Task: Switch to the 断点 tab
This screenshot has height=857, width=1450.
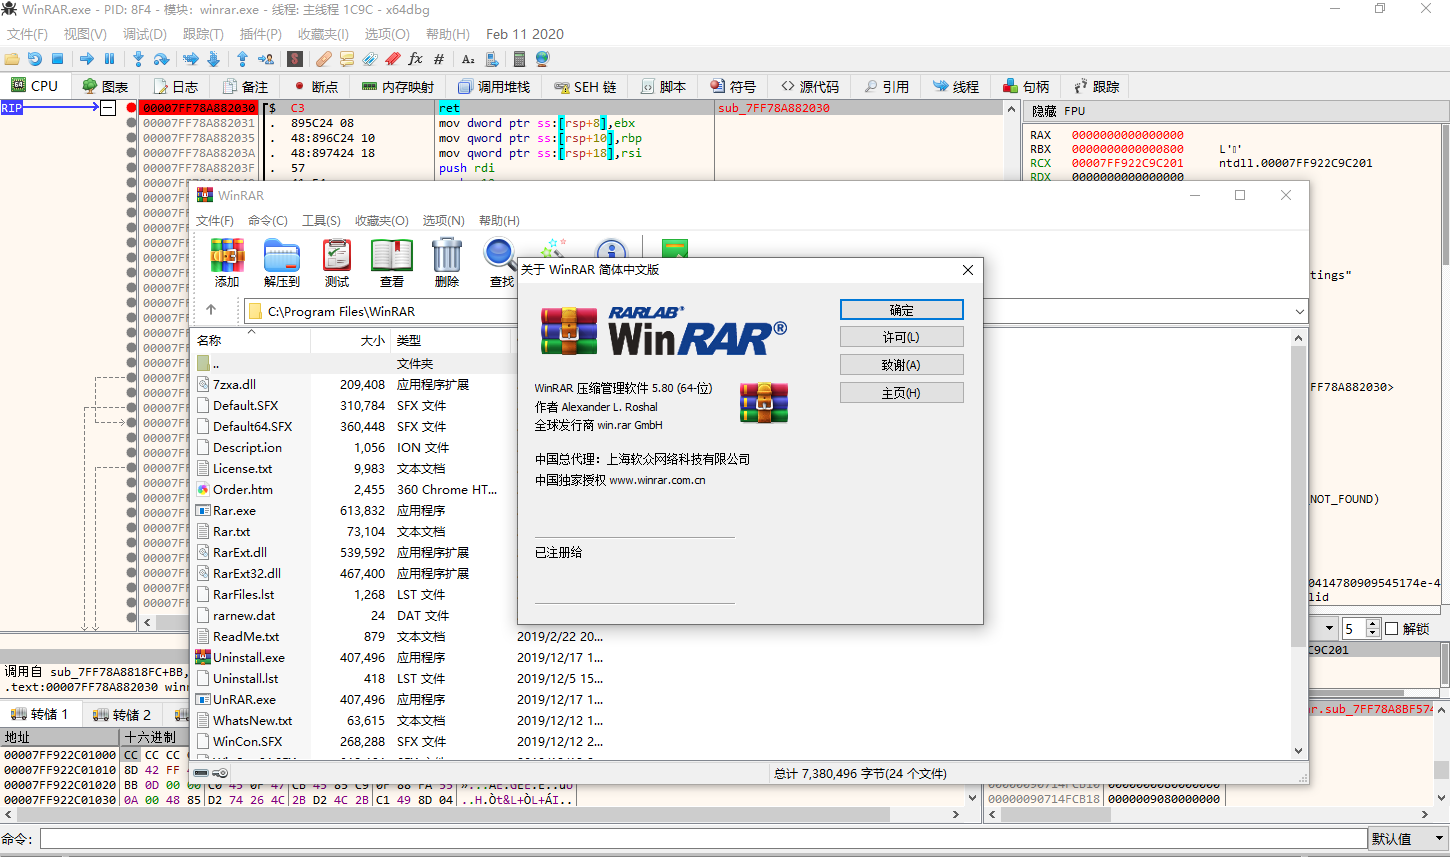Action: click(316, 87)
